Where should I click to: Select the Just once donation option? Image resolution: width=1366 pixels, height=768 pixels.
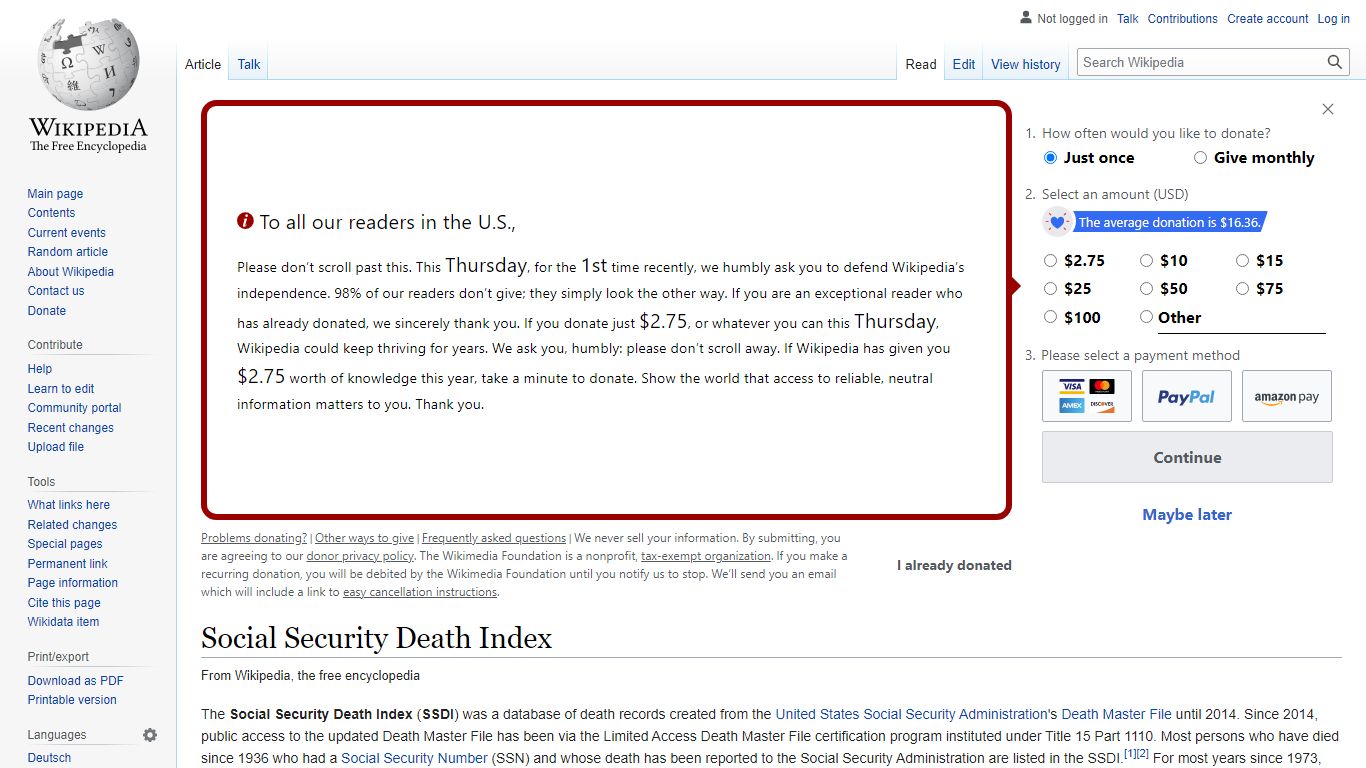(1050, 158)
